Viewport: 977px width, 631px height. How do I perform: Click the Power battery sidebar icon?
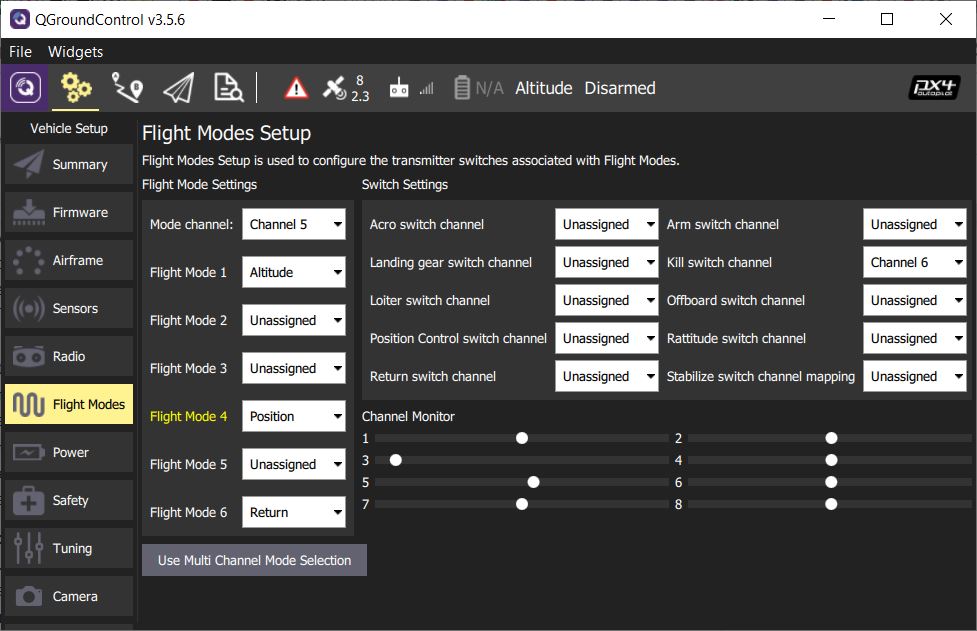click(x=29, y=452)
